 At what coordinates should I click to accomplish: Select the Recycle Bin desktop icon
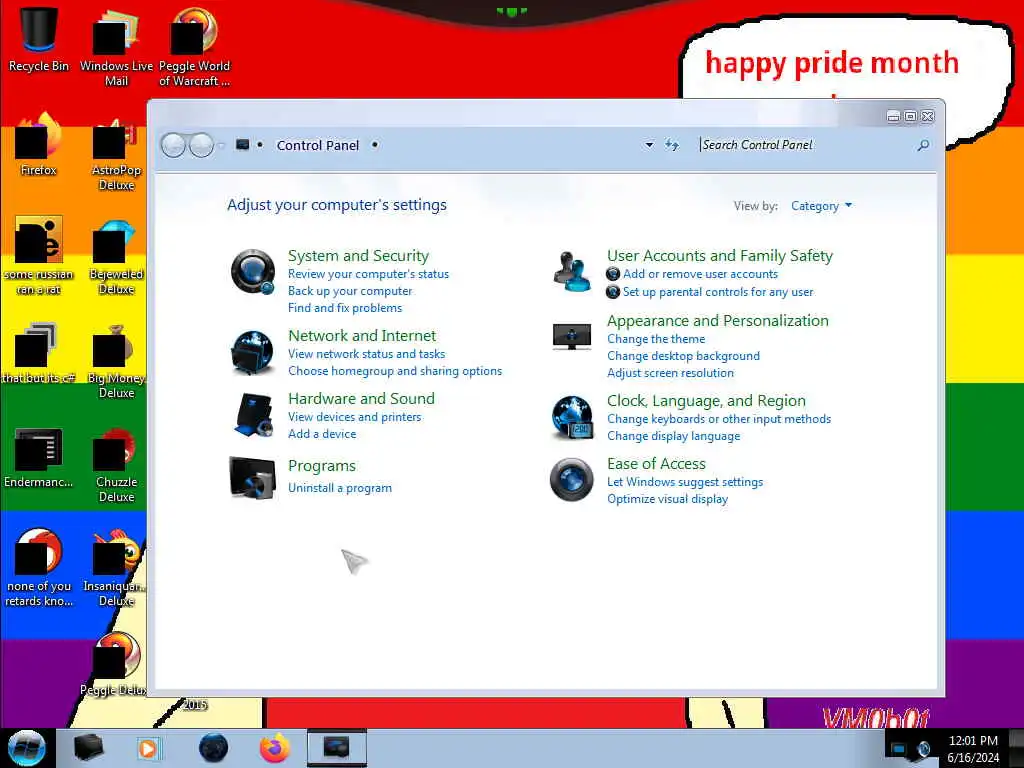(x=39, y=39)
